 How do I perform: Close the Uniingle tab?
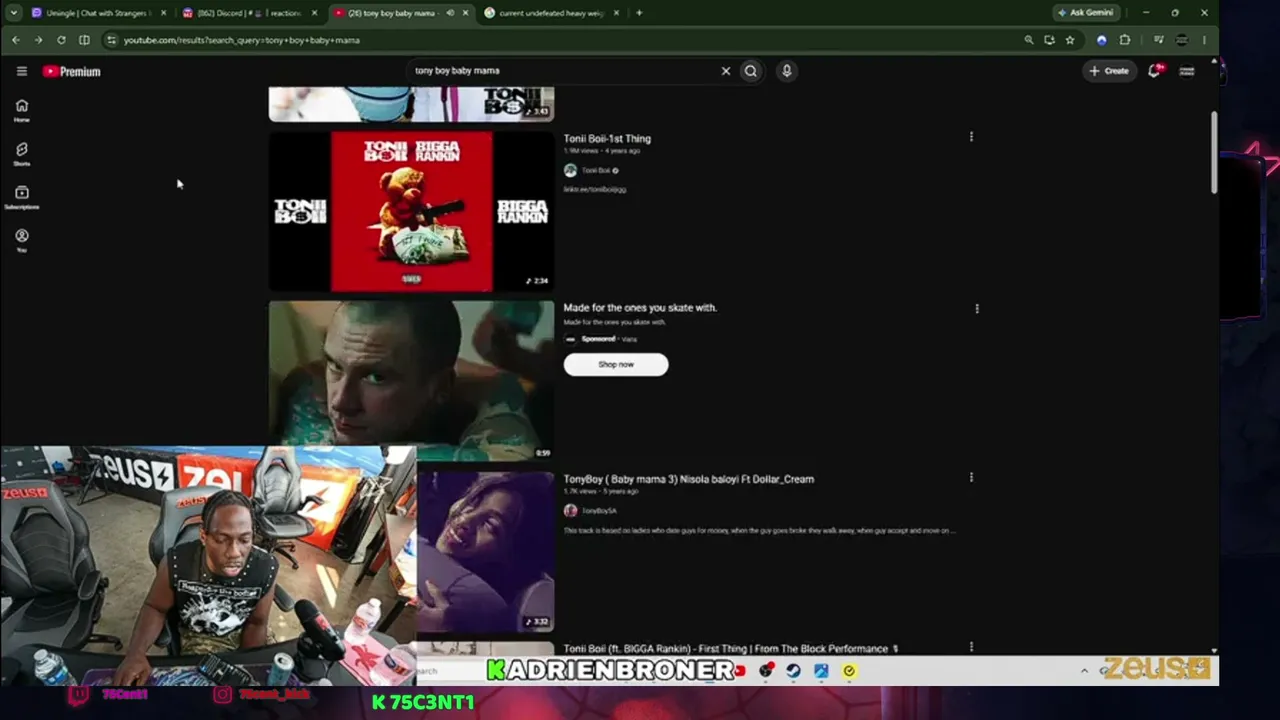(x=164, y=13)
